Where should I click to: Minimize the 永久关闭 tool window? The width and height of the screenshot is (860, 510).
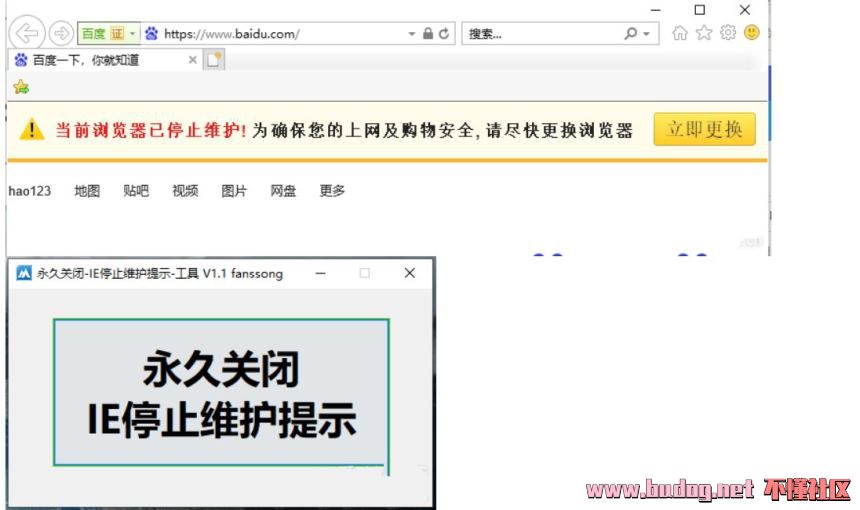point(321,273)
